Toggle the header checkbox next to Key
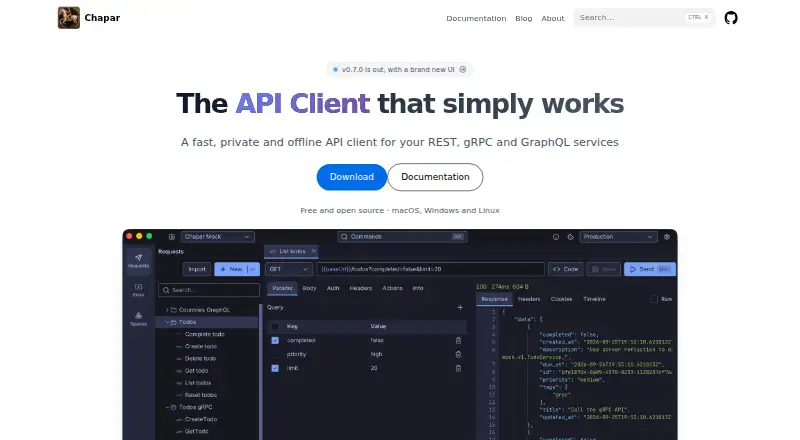This screenshot has height=440, width=800. 275,327
